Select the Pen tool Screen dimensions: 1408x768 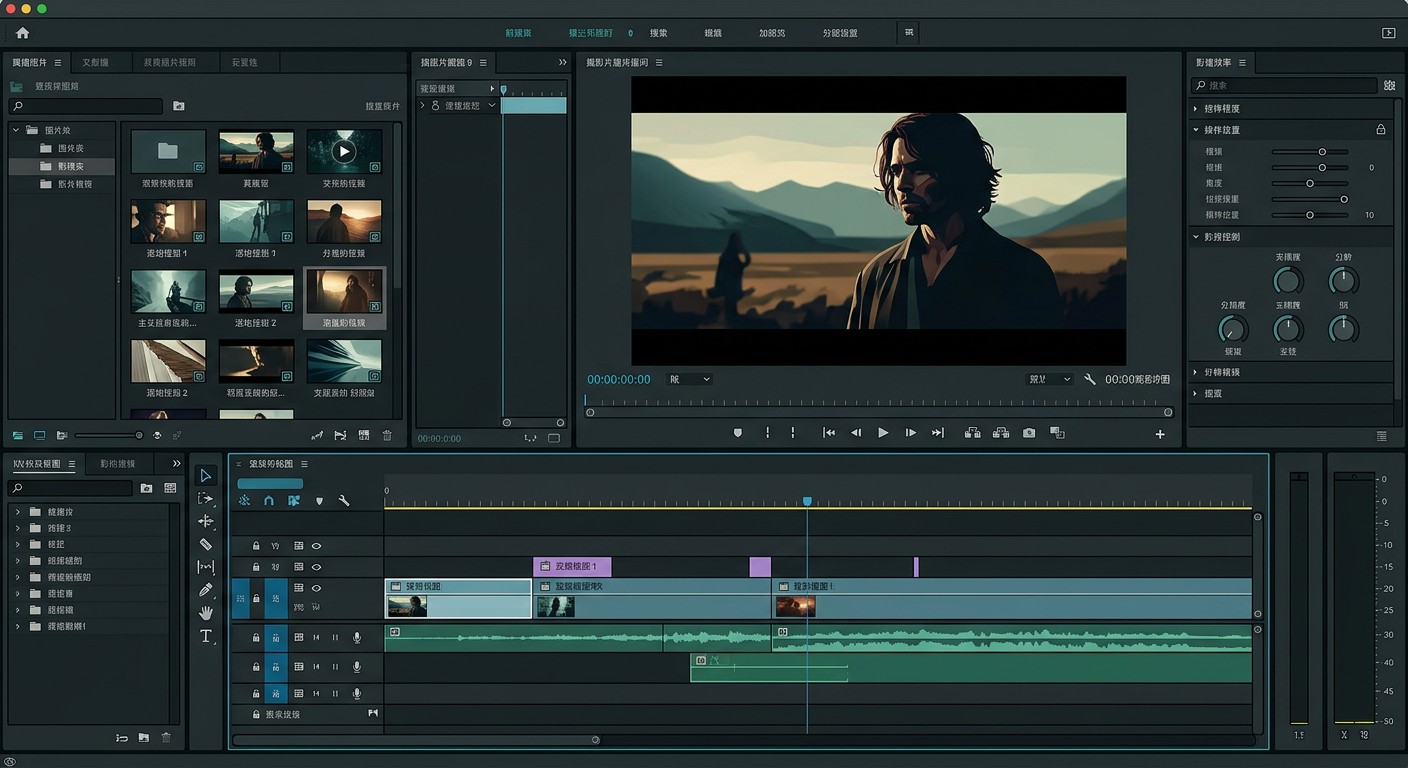point(205,590)
